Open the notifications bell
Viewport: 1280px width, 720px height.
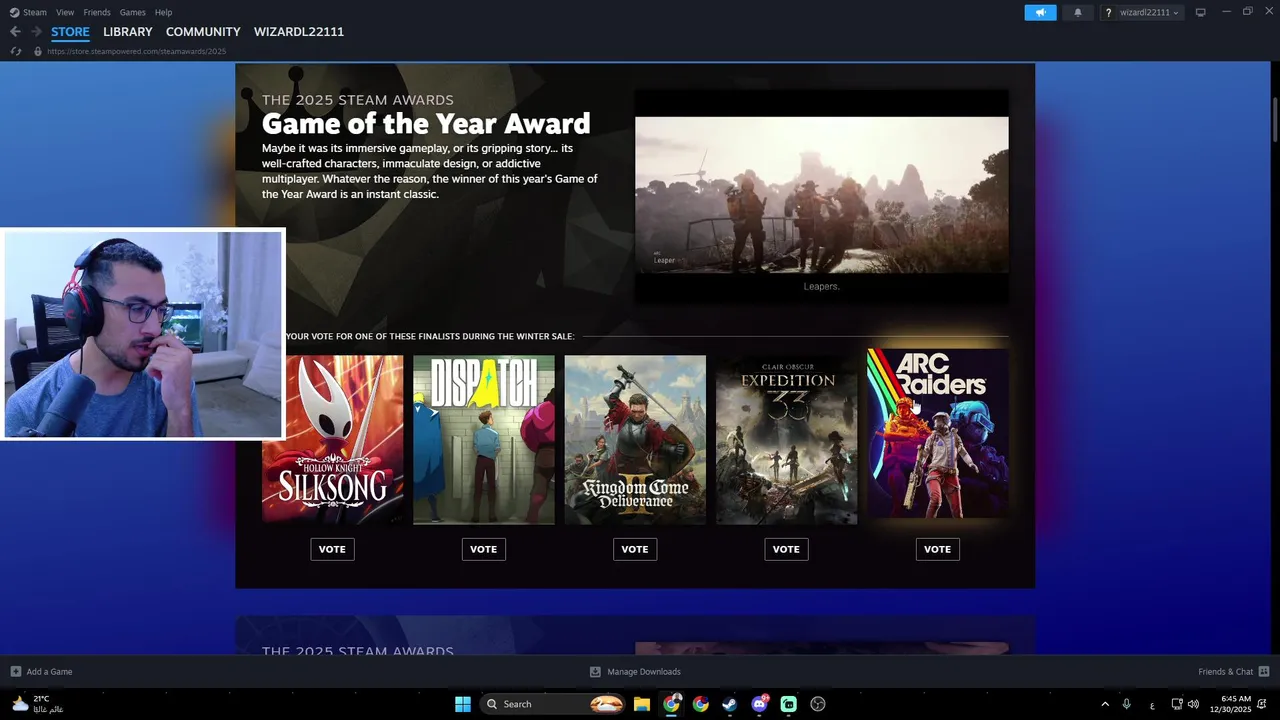tap(1077, 12)
